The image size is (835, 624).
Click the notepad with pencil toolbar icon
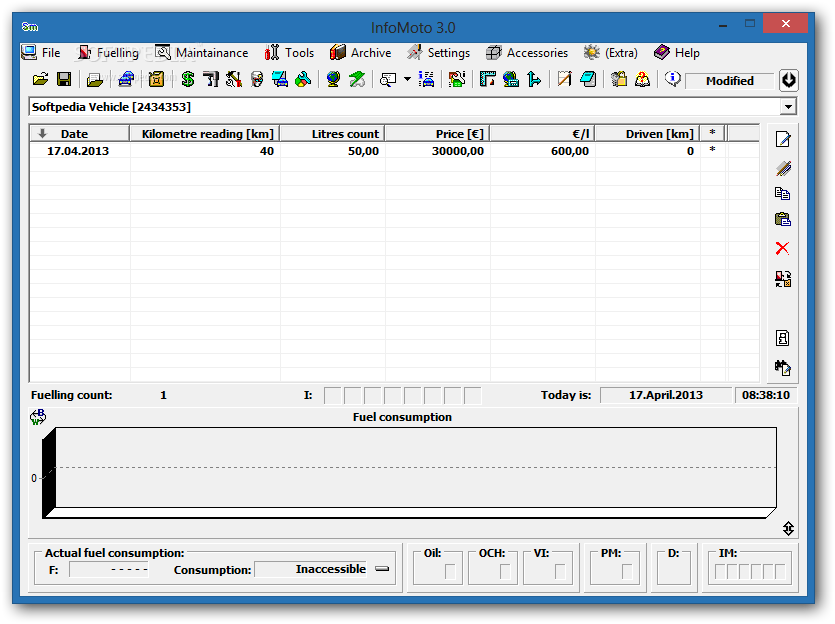pos(564,80)
